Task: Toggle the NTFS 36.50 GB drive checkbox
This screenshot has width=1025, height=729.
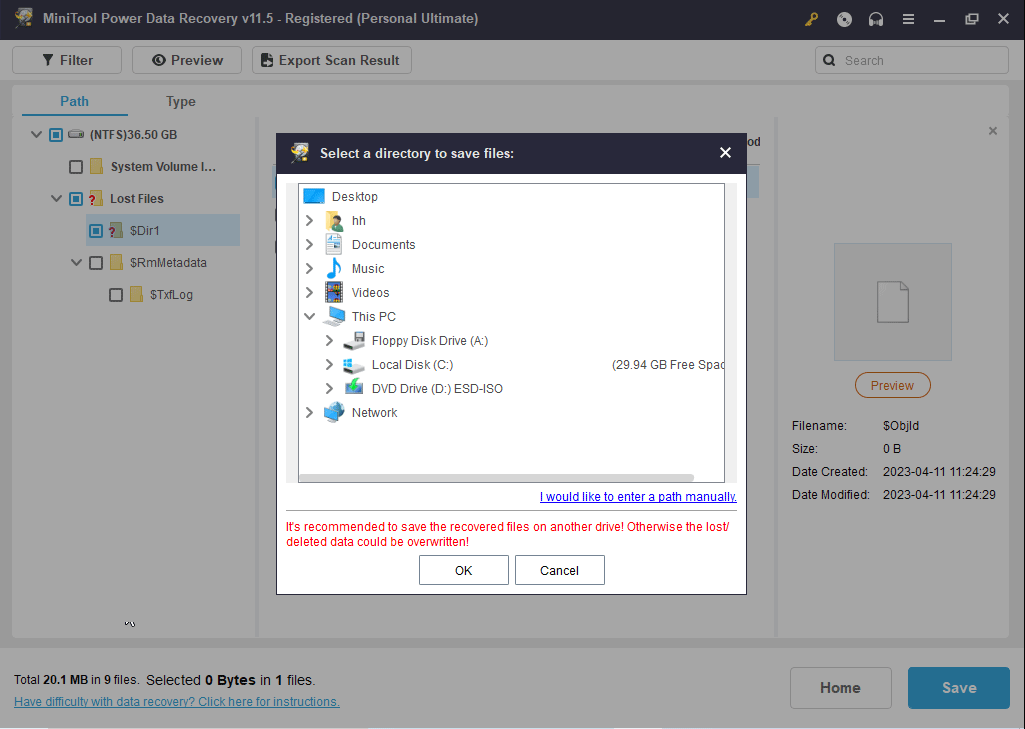Action: click(x=56, y=135)
